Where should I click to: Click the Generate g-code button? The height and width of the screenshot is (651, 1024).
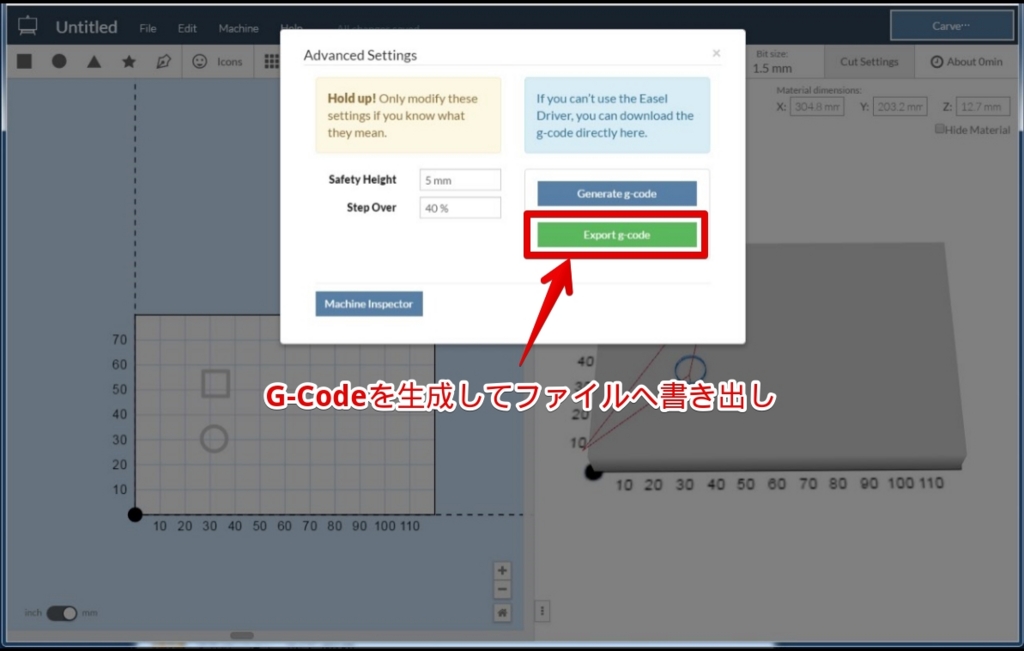[x=617, y=193]
